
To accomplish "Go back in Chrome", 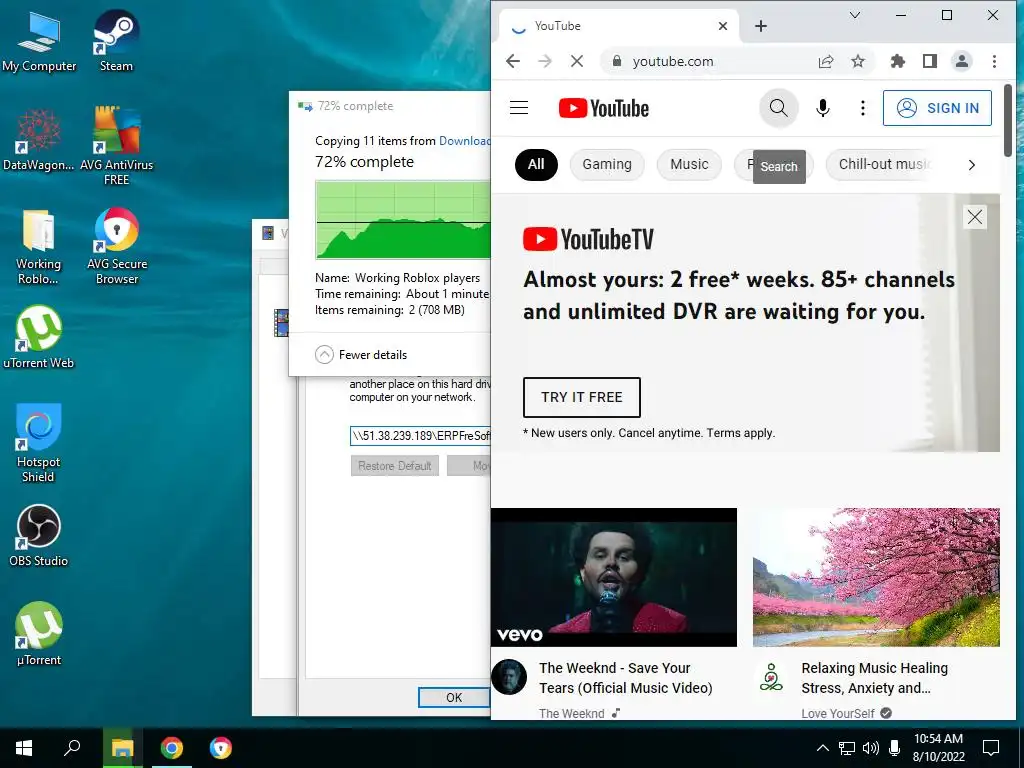I will 513,61.
